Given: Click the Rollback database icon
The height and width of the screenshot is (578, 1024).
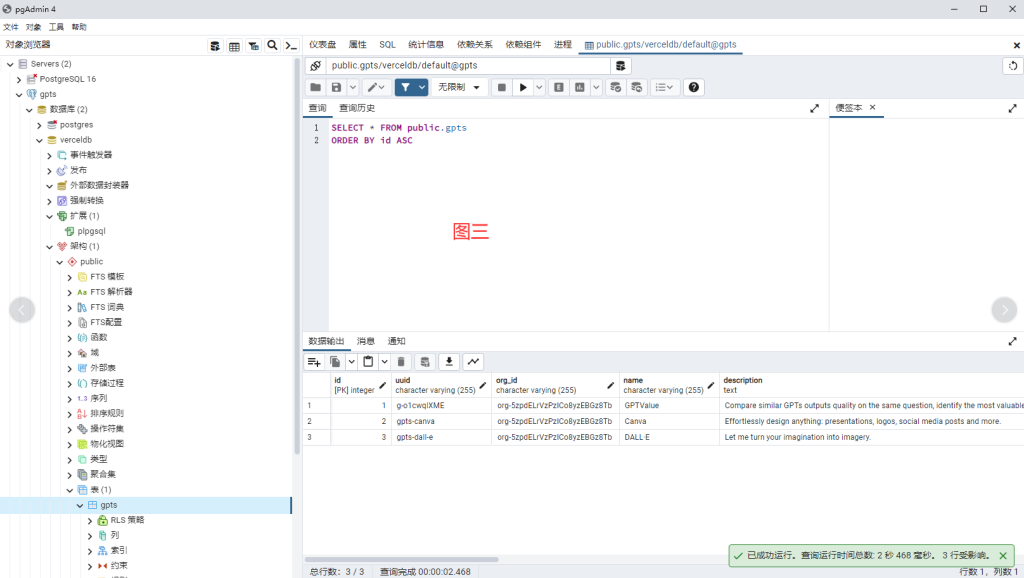Looking at the screenshot, I should (637, 87).
